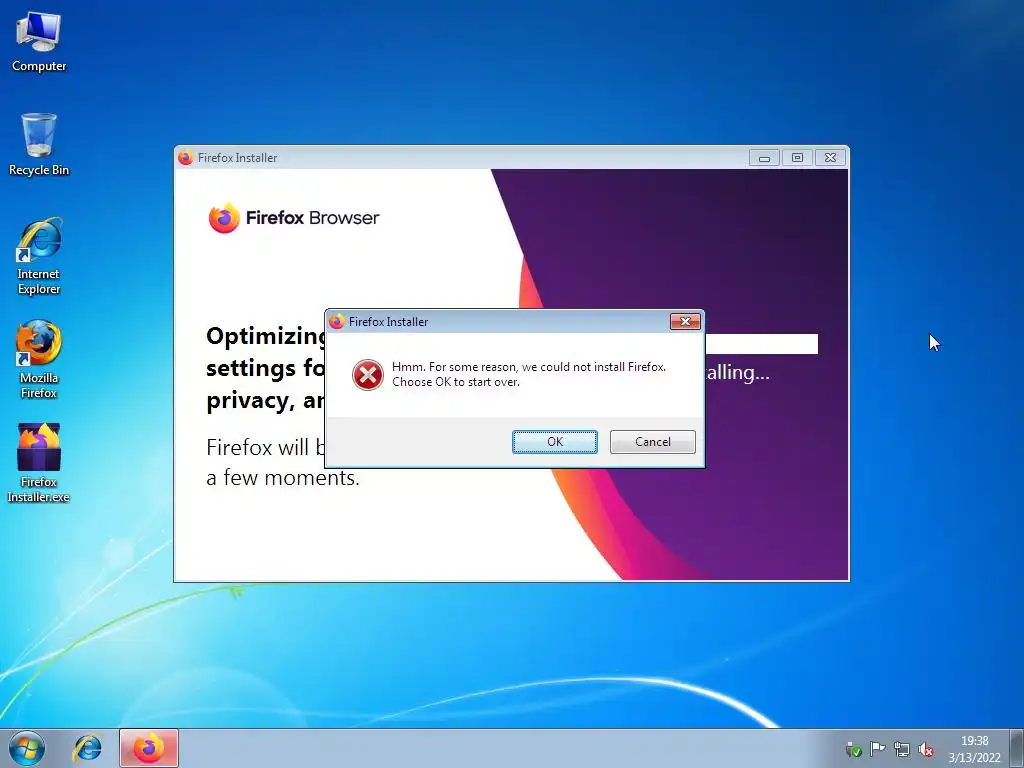Viewport: 1024px width, 768px height.
Task: Click the red error icon in dialog
Action: 368,375
